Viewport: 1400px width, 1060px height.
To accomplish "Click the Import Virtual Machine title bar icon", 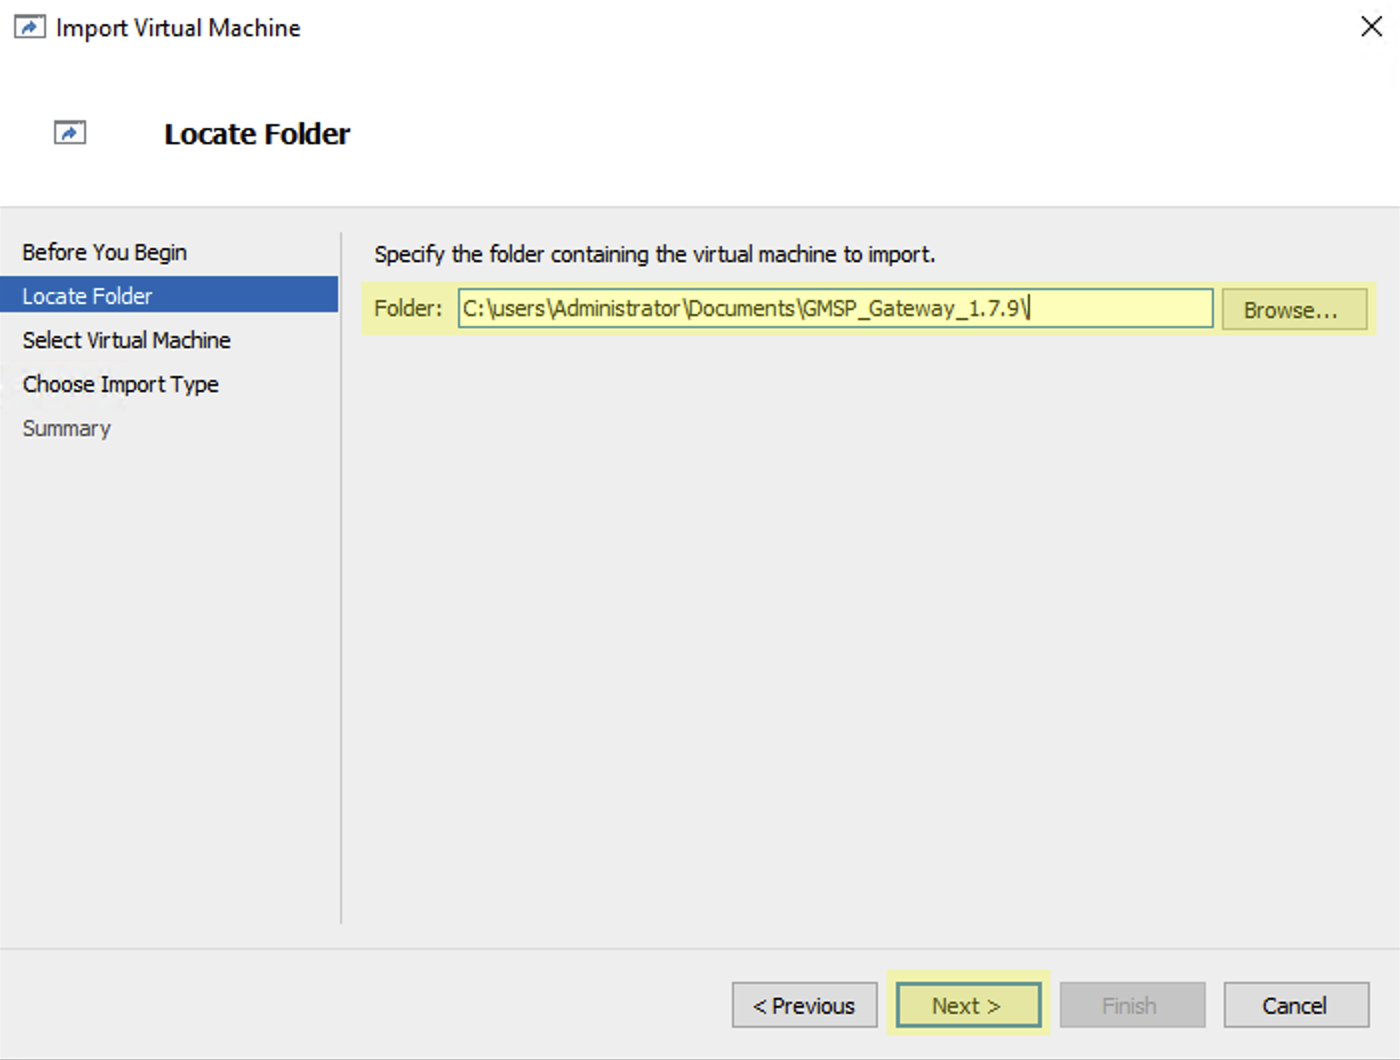I will coord(29,27).
